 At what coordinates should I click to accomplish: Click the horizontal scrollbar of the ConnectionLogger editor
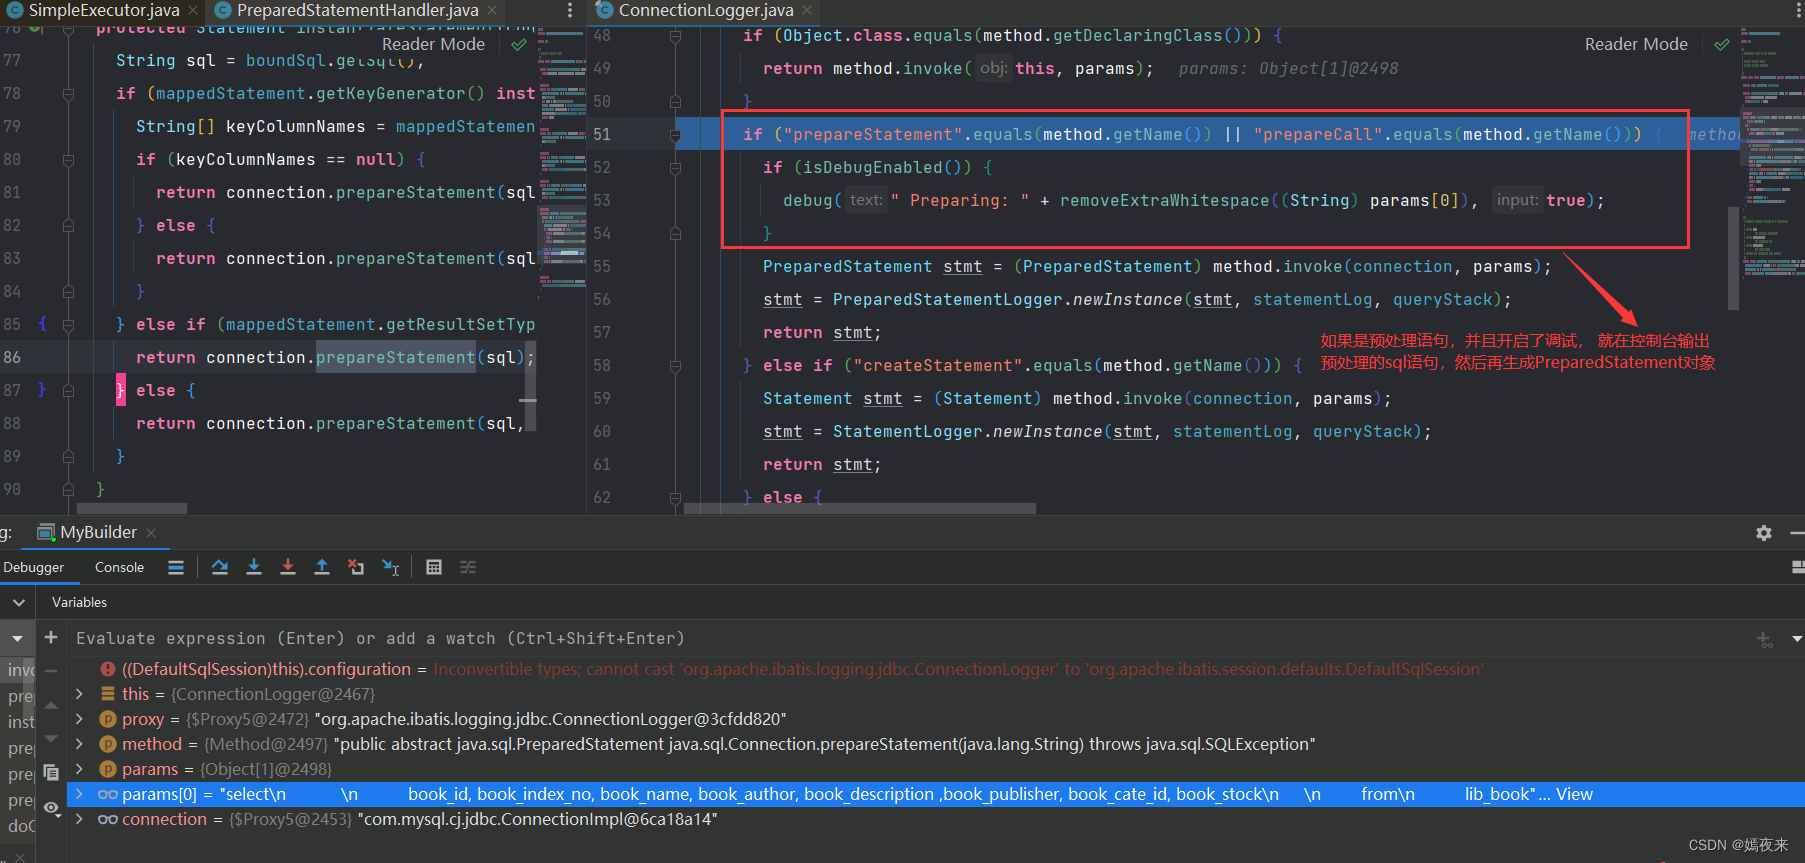click(860, 508)
